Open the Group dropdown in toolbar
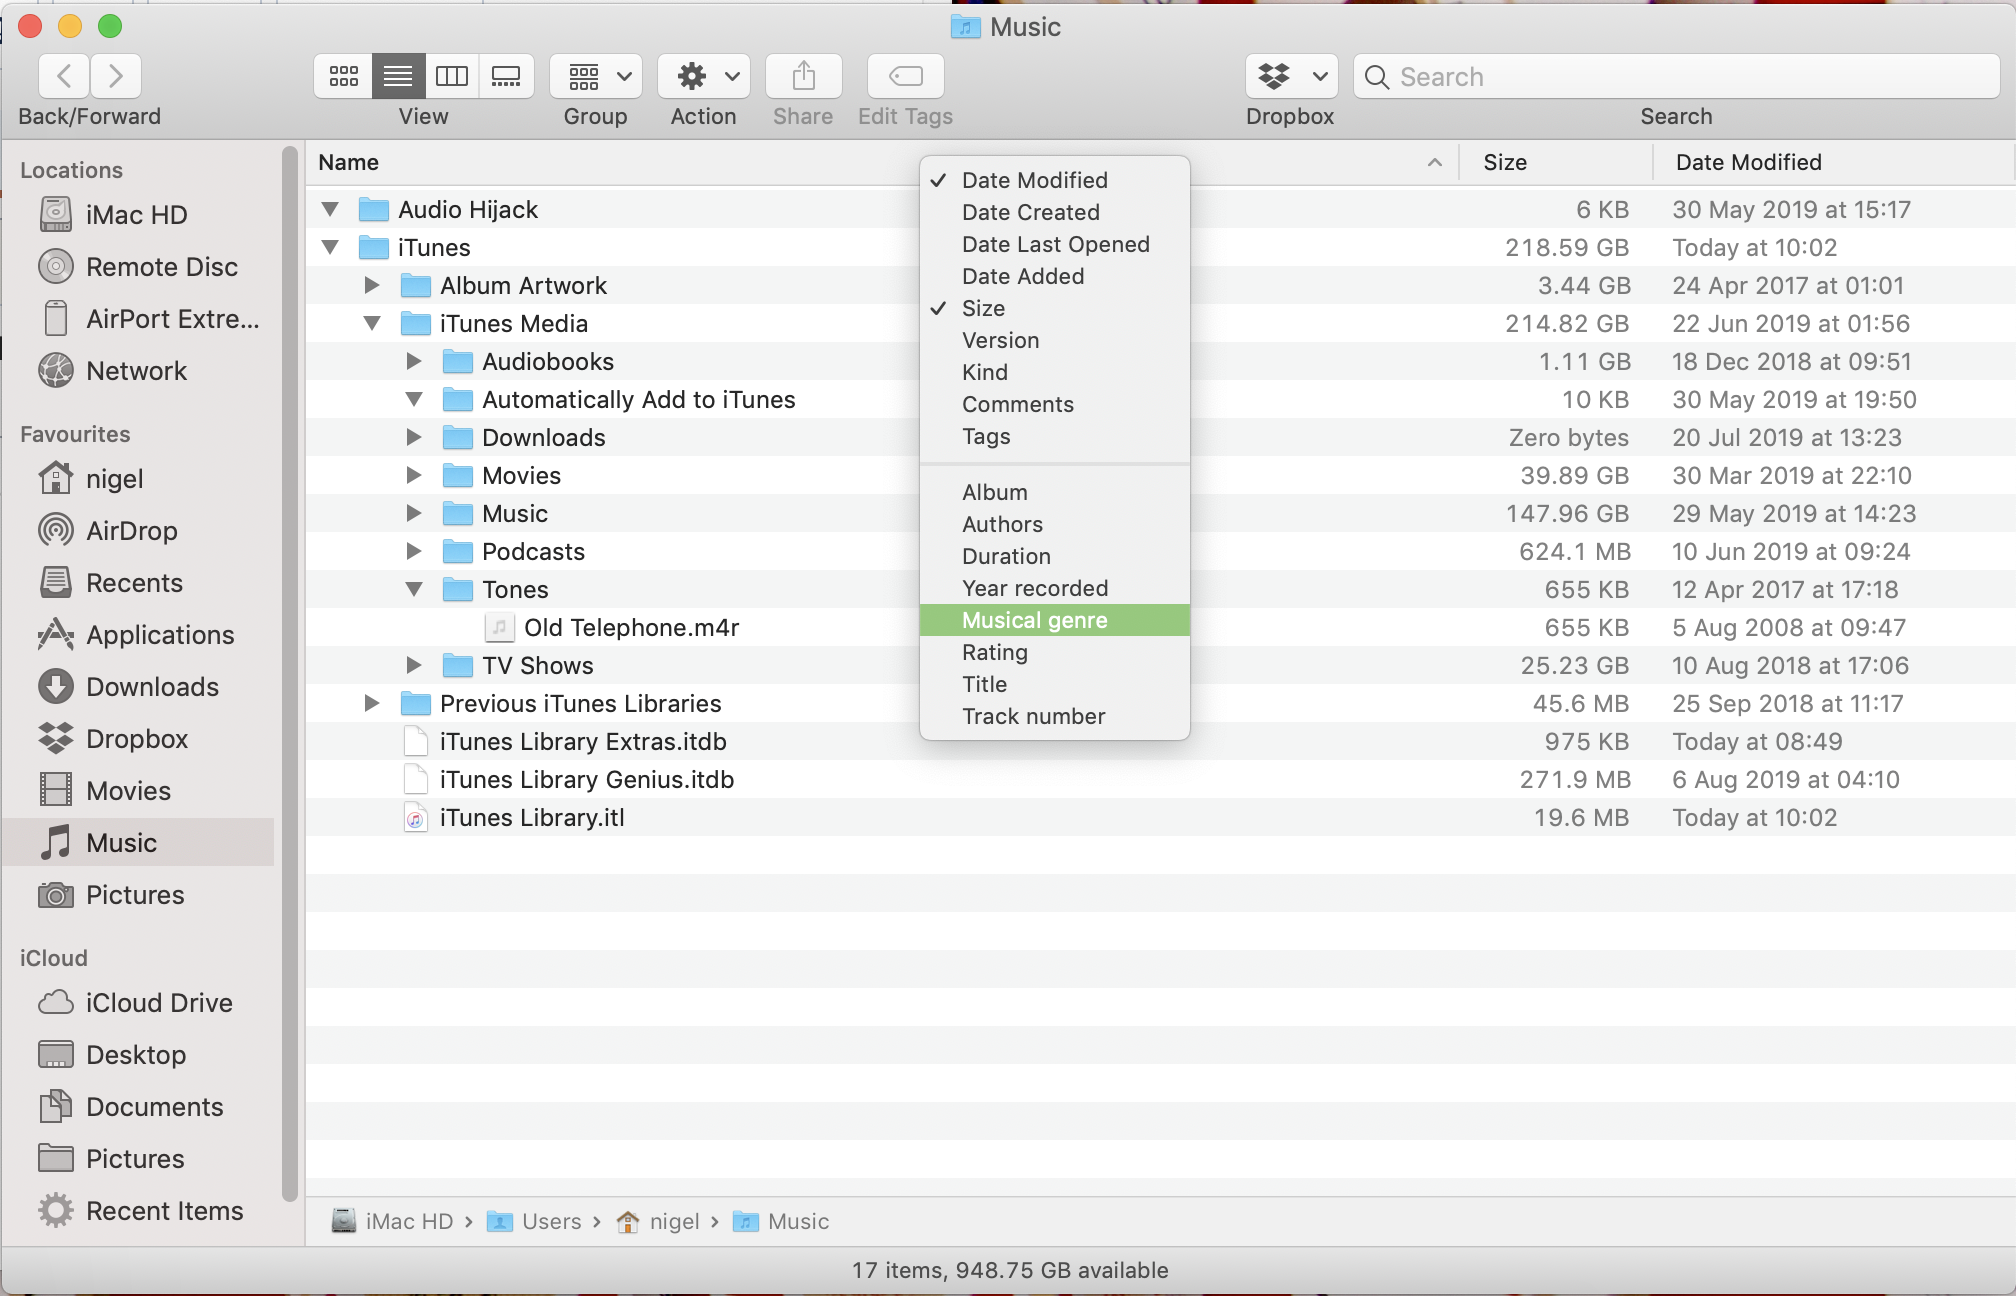The width and height of the screenshot is (2016, 1296). click(x=596, y=76)
